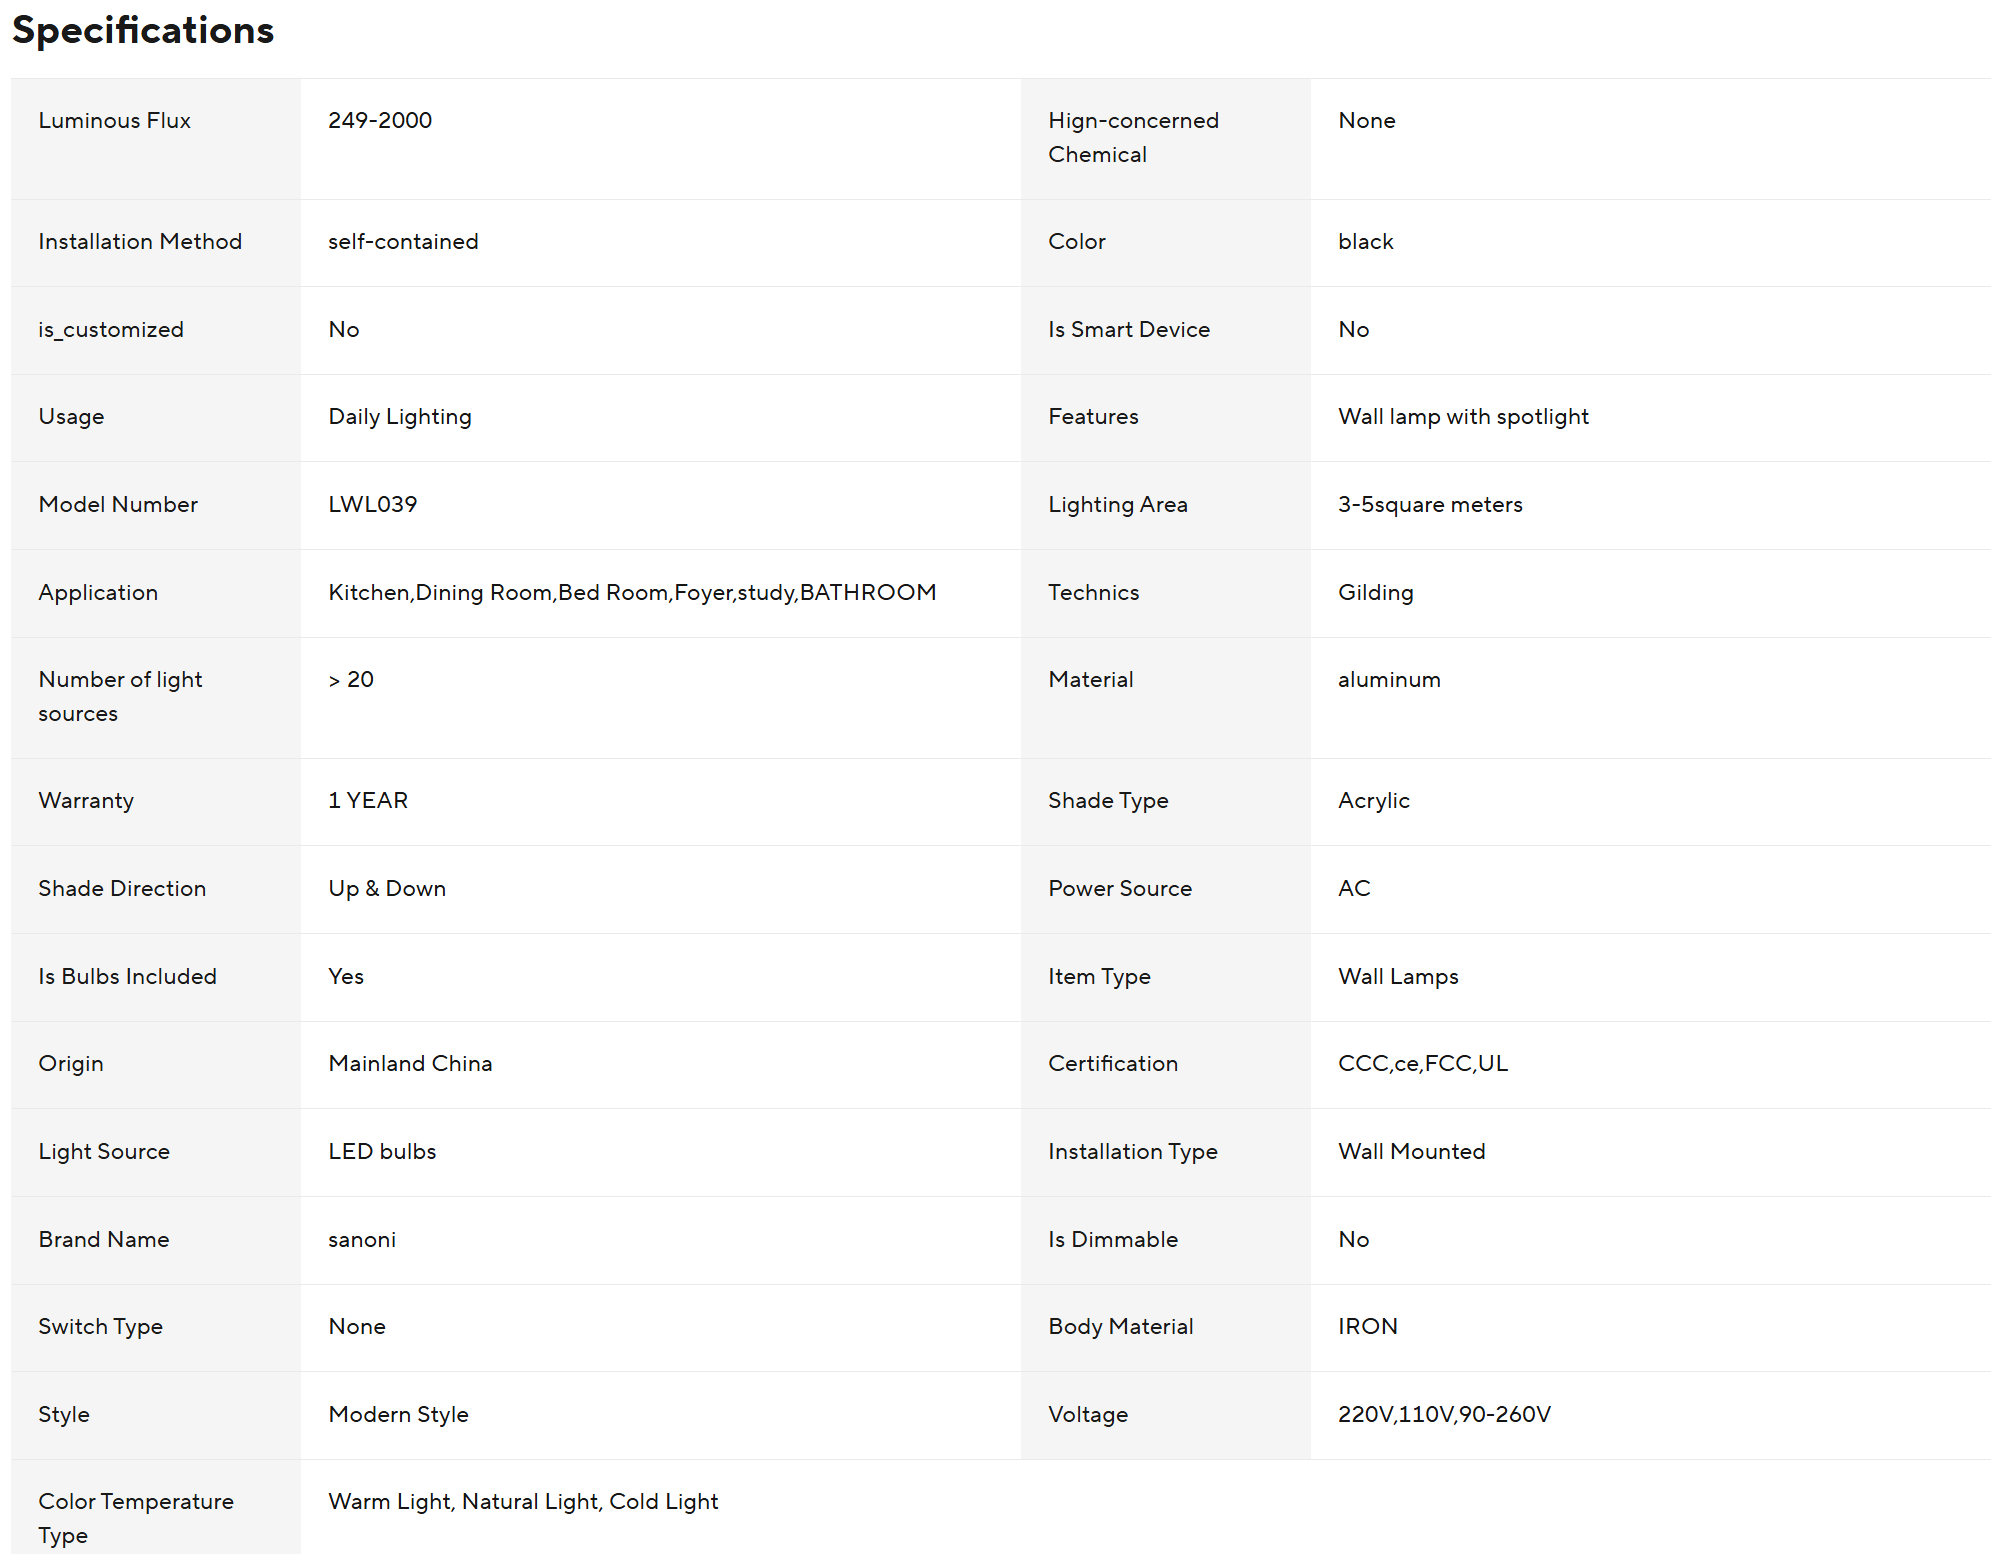Click the Brand Name value sanoni
Image resolution: width=1991 pixels, height=1554 pixels.
(x=362, y=1239)
